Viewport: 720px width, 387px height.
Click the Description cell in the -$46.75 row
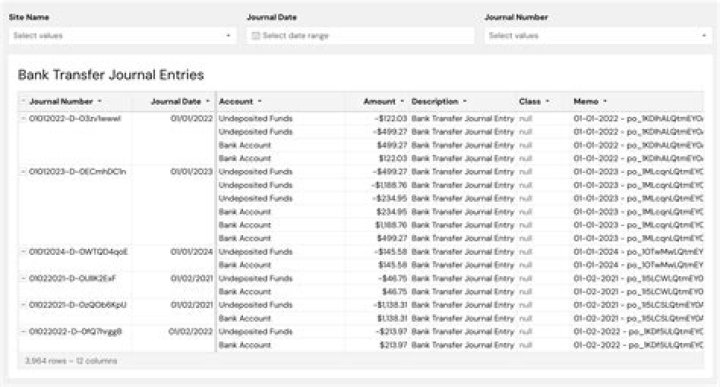[x=463, y=278]
